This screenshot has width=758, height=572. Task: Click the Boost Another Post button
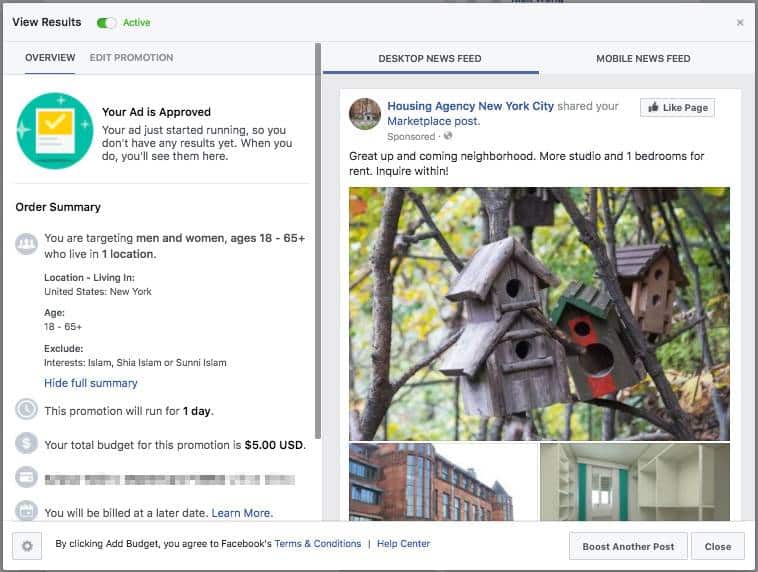pos(628,546)
